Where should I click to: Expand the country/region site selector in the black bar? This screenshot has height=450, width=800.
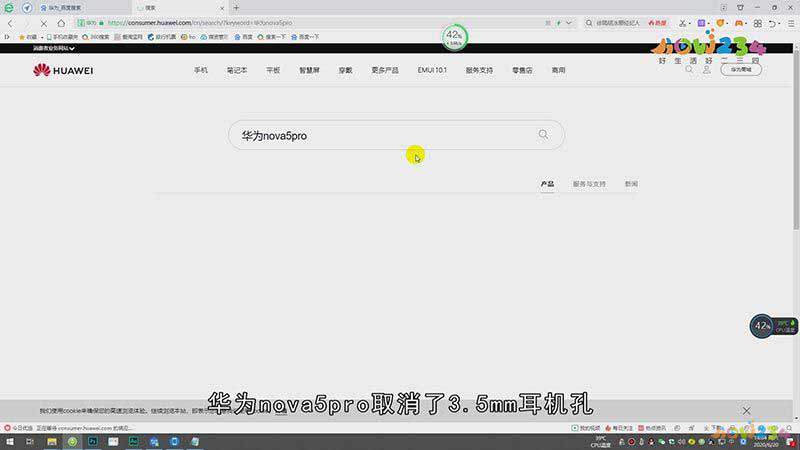[x=54, y=48]
